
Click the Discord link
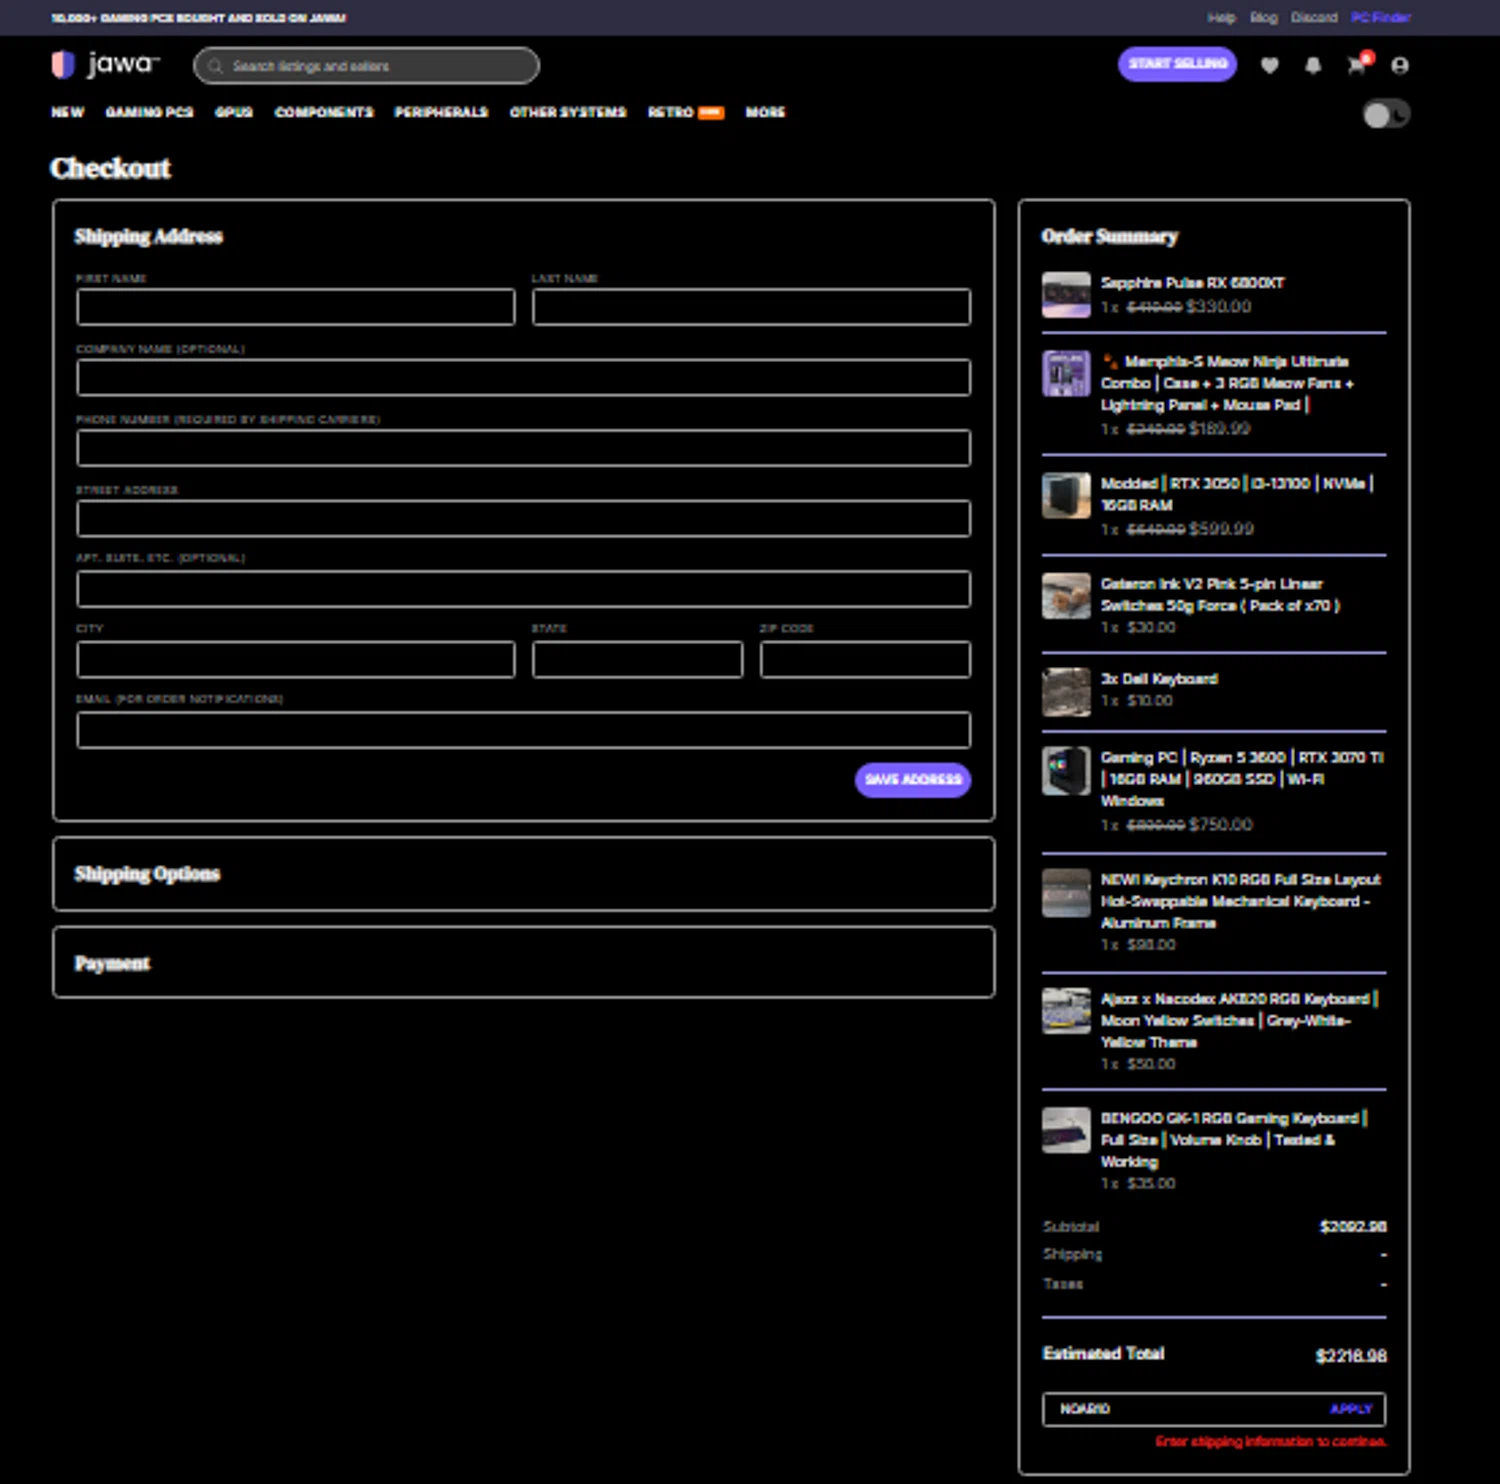pyautogui.click(x=1314, y=17)
